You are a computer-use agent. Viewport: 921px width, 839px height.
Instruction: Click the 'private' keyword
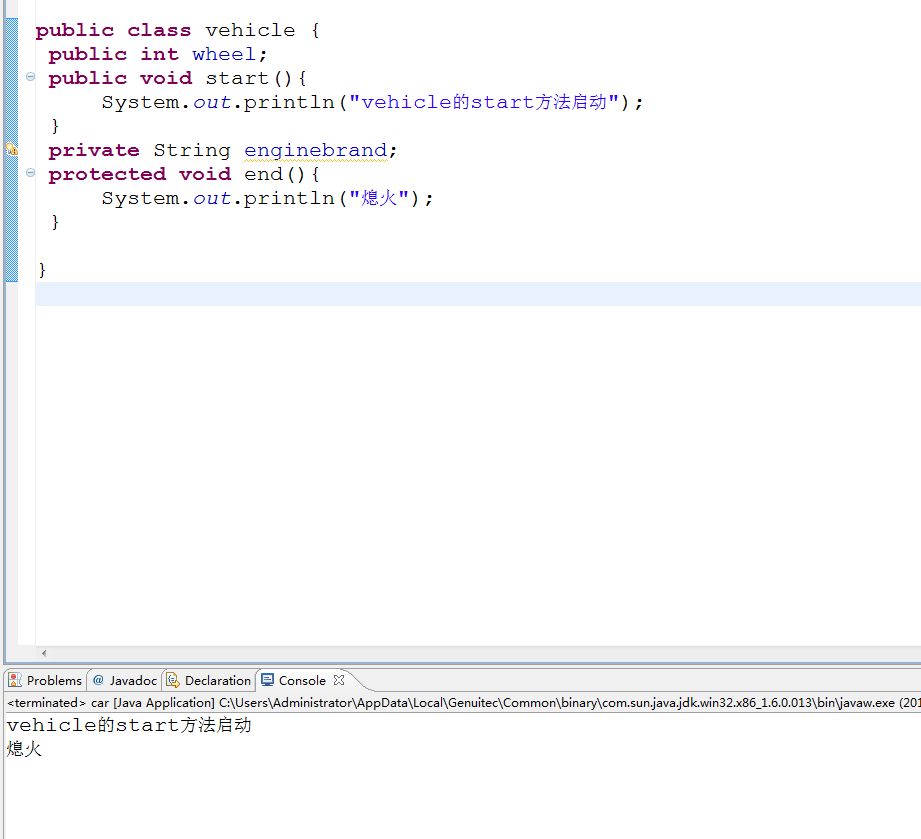coord(94,150)
